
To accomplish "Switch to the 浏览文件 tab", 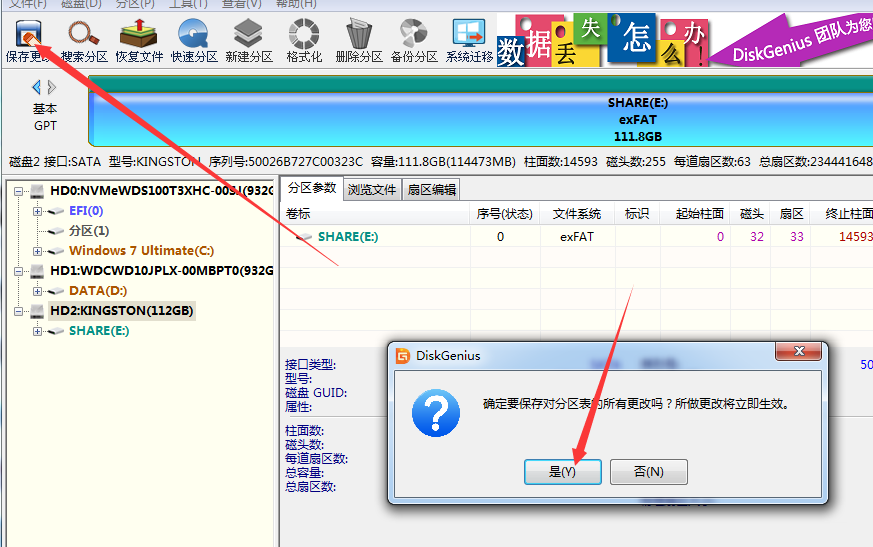I will click(372, 190).
